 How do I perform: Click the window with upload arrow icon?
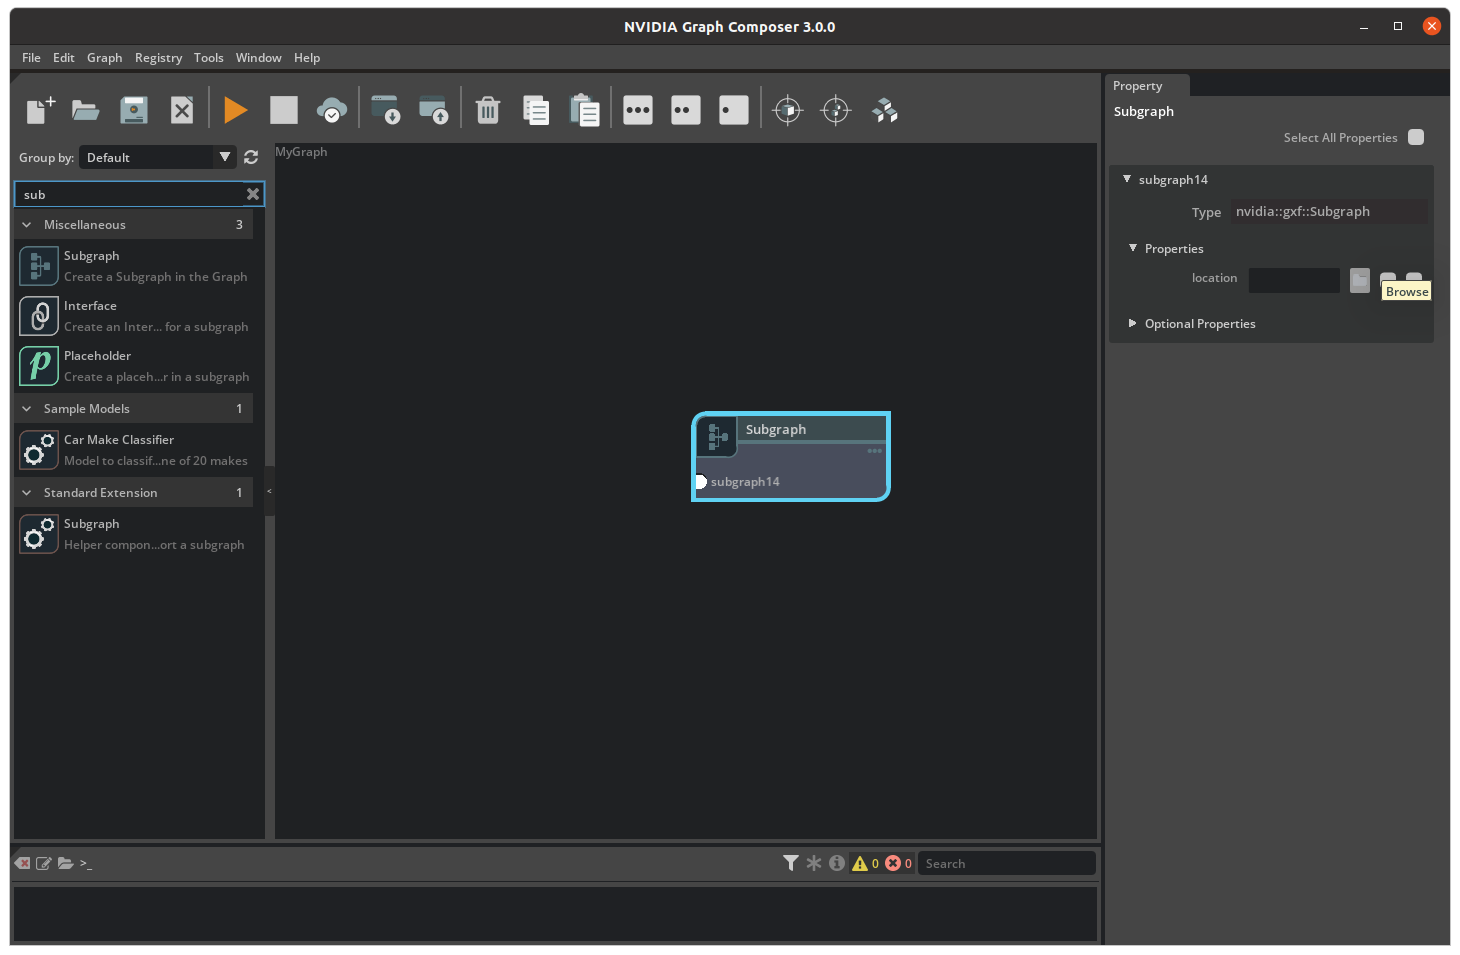click(x=434, y=110)
